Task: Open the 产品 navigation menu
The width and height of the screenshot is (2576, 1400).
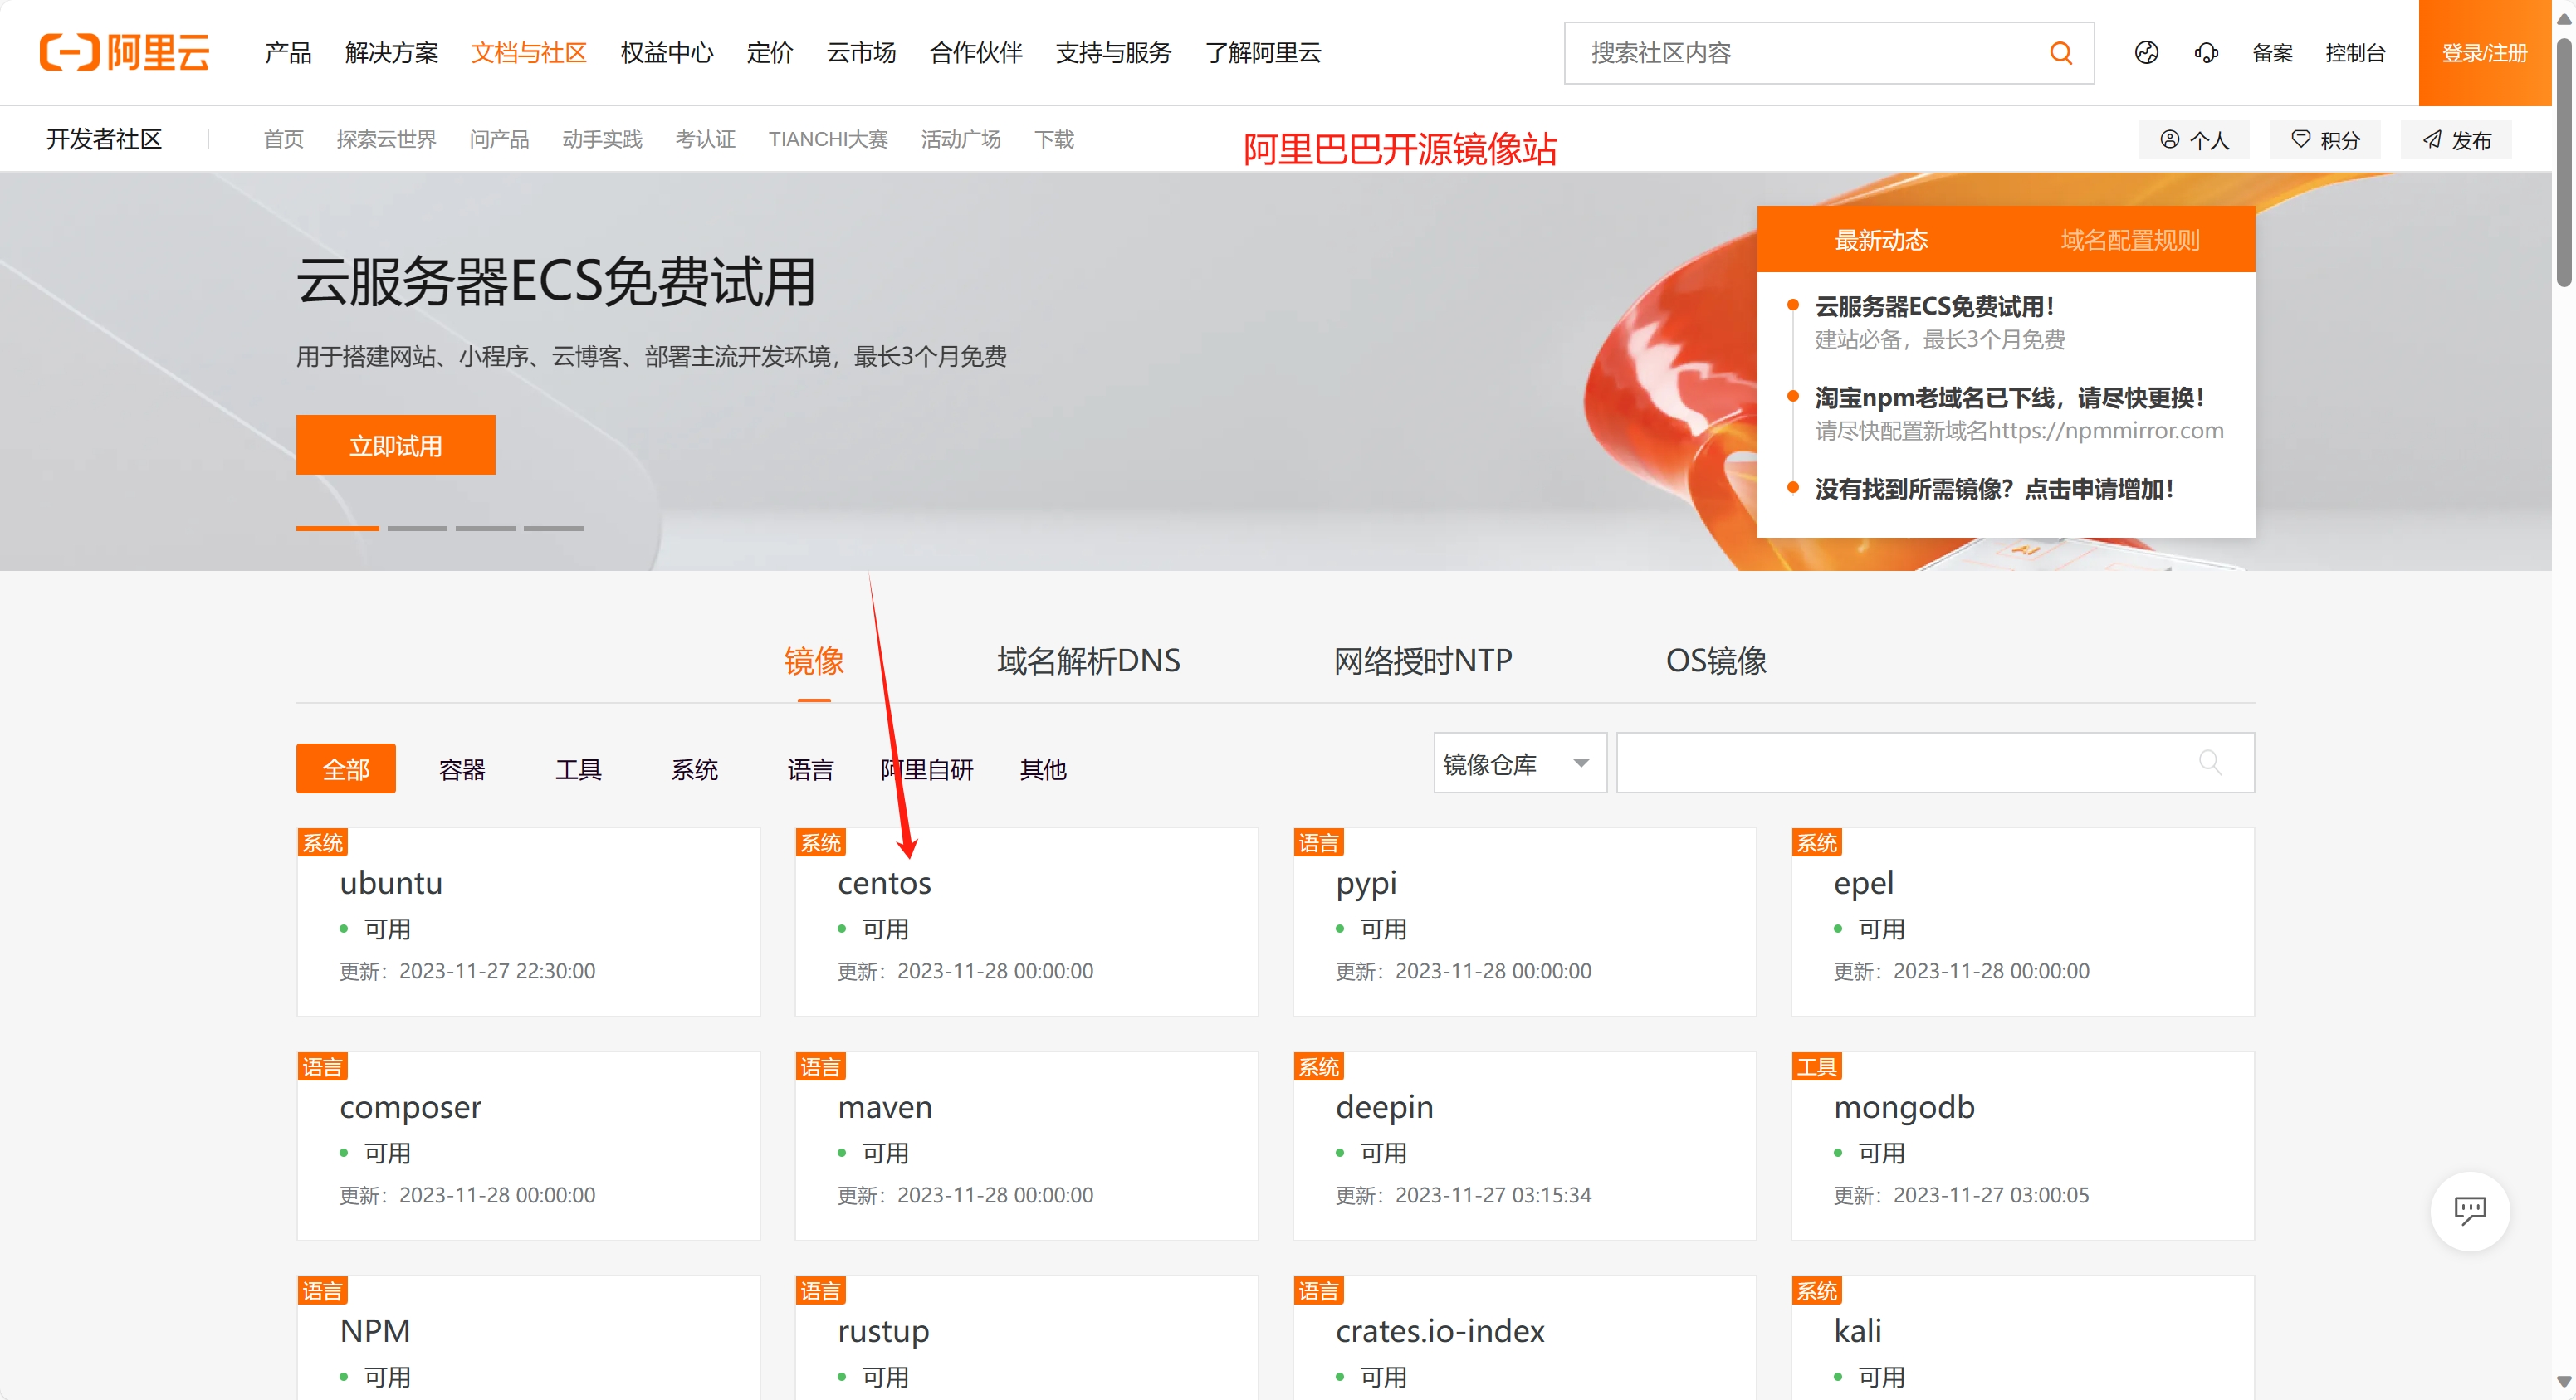Action: tap(288, 53)
